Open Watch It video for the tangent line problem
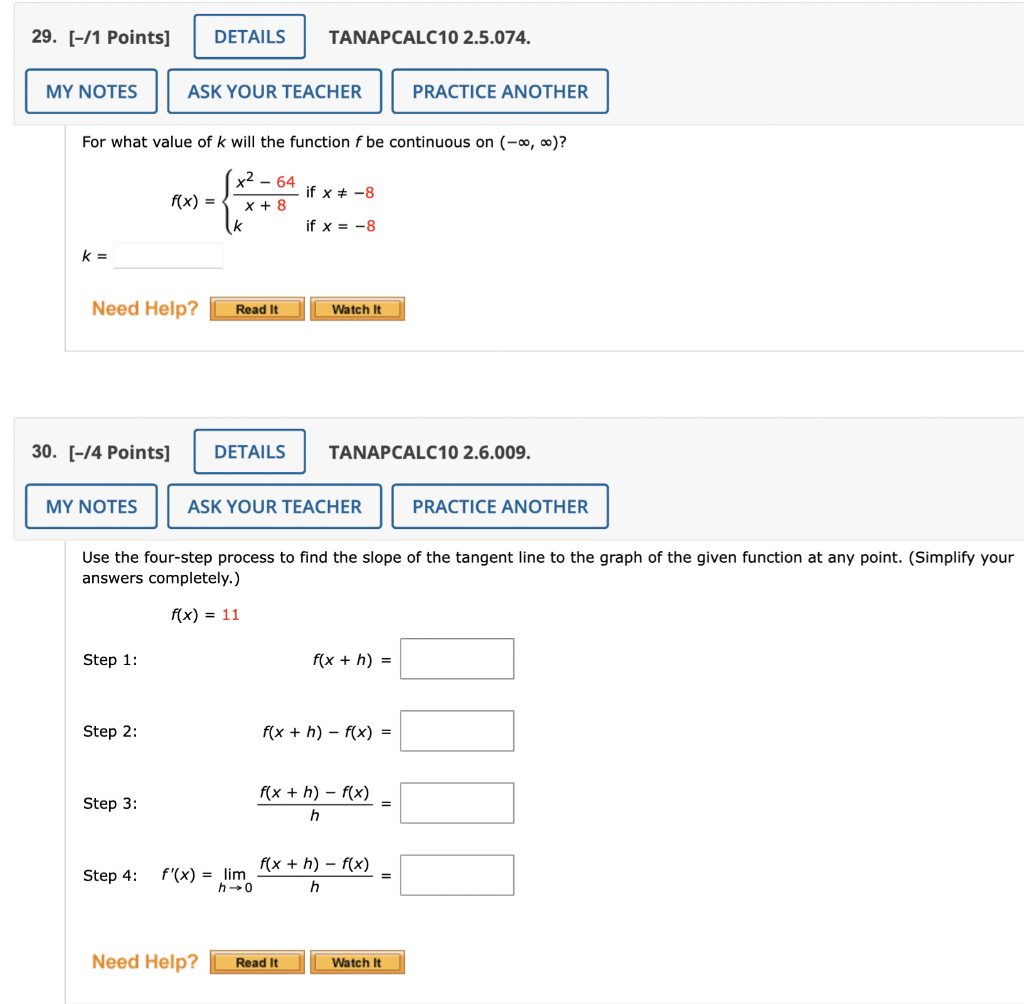The image size is (1024, 1004). pos(357,962)
